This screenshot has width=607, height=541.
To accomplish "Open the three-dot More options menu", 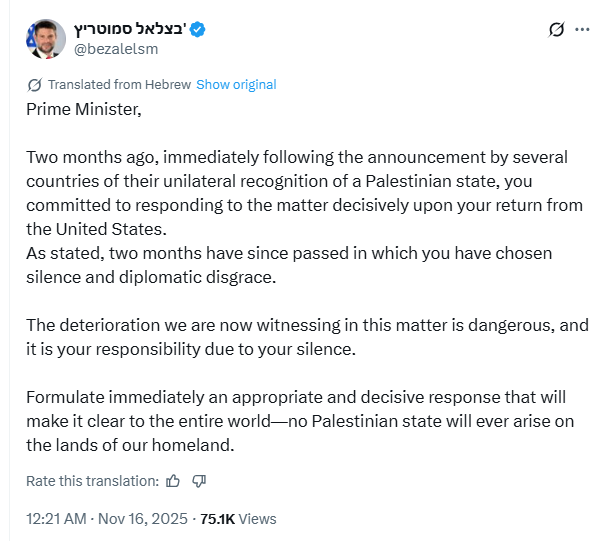I will pos(581,31).
